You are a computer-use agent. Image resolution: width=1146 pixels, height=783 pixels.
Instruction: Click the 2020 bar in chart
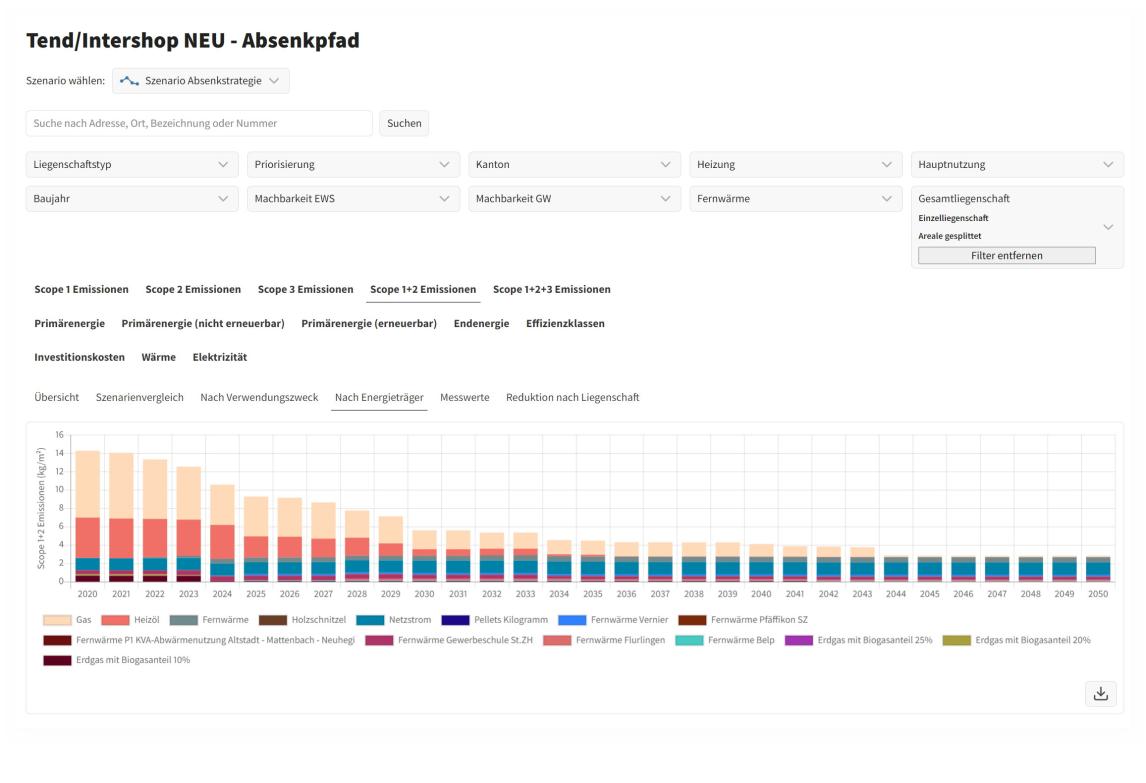pyautogui.click(x=88, y=516)
